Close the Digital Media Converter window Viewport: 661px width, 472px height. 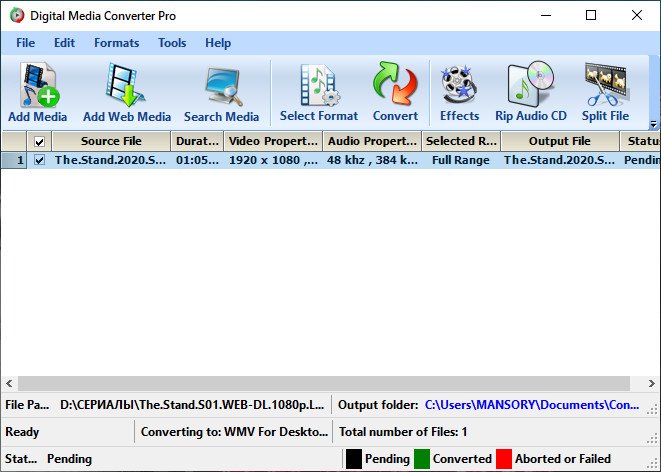point(637,16)
